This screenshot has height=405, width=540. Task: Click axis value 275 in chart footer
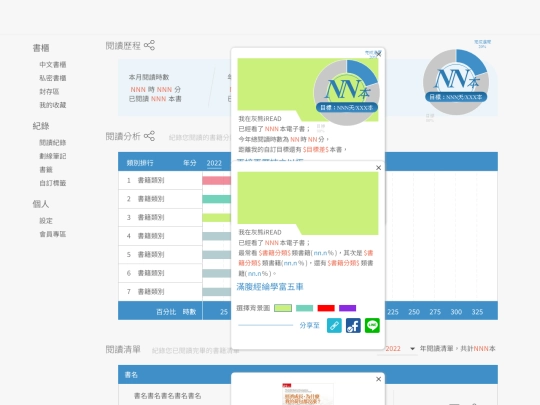point(435,312)
